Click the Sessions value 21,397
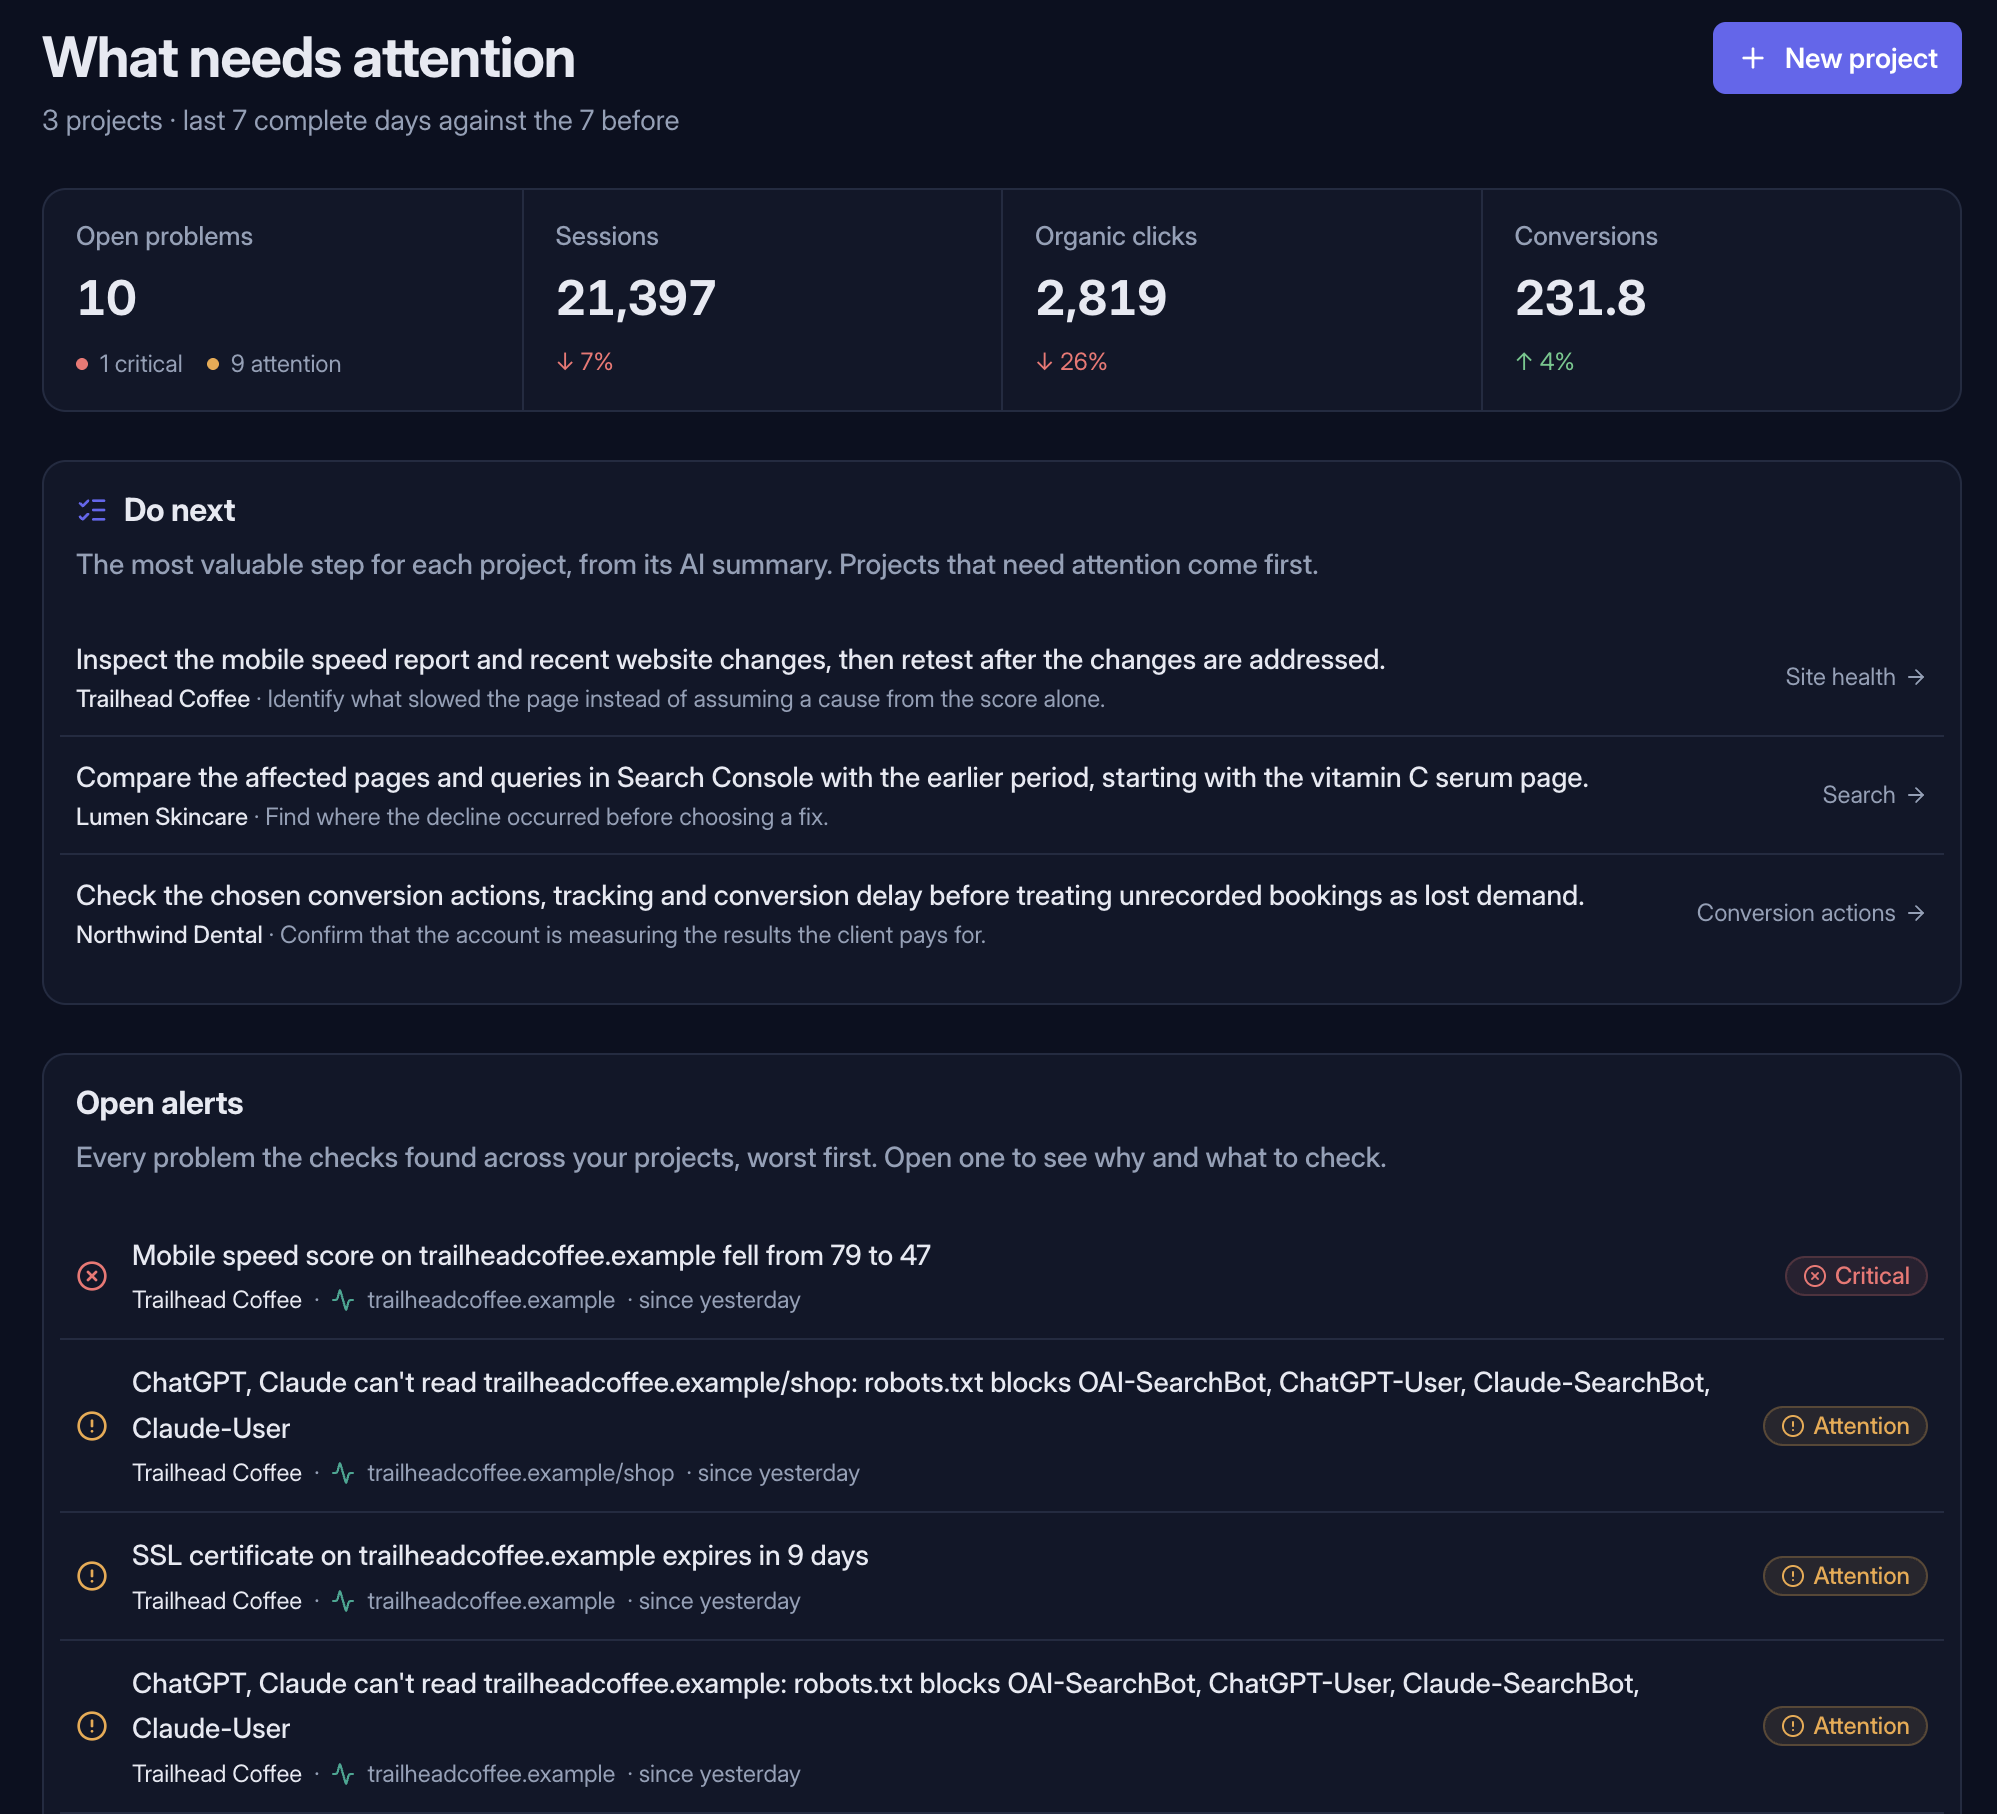 (636, 298)
